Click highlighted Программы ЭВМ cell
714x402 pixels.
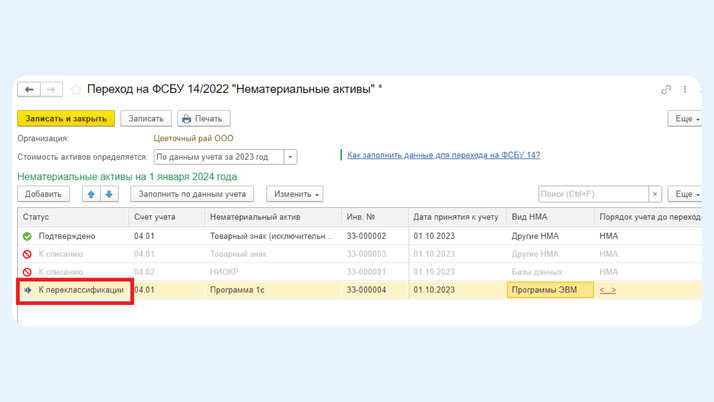pyautogui.click(x=550, y=290)
